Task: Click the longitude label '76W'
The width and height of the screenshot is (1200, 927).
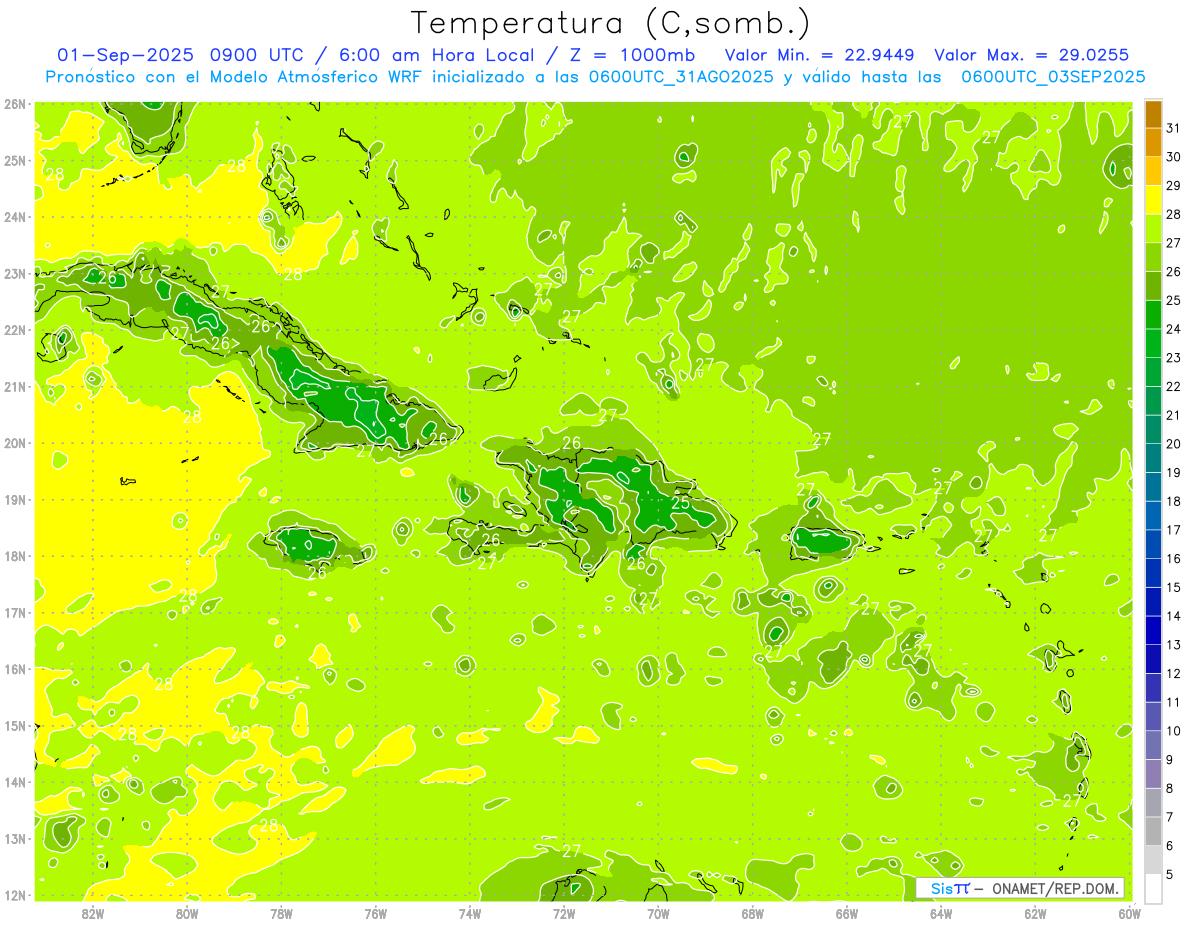Action: [x=375, y=913]
